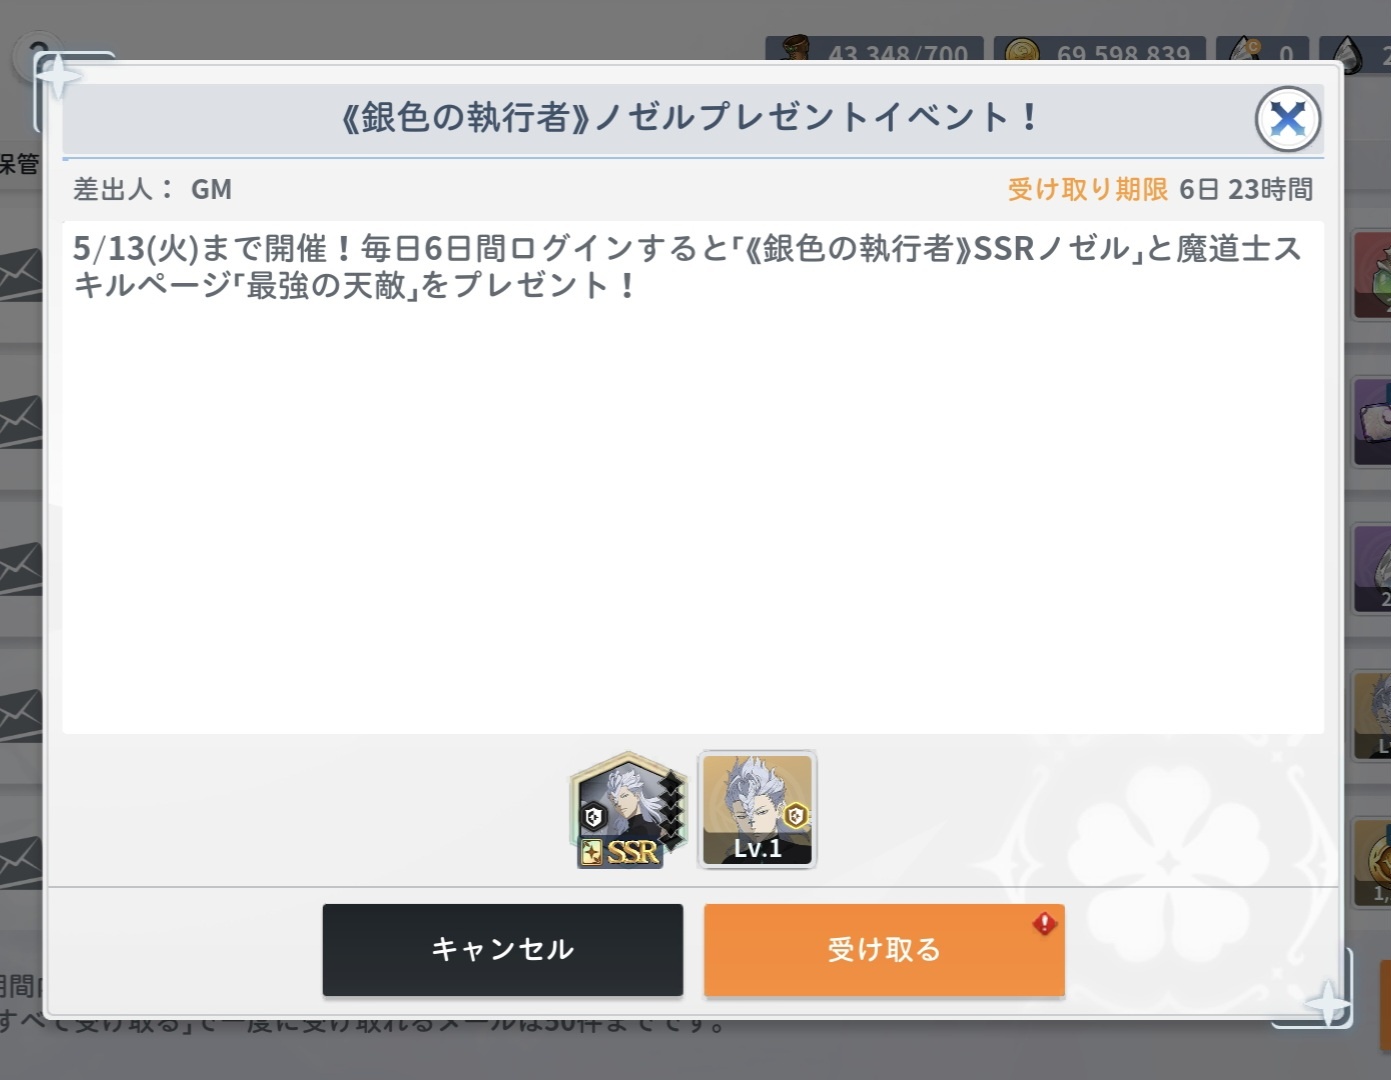This screenshot has height=1080, width=1391.
Task: Click the mail message body text area
Action: [693, 477]
